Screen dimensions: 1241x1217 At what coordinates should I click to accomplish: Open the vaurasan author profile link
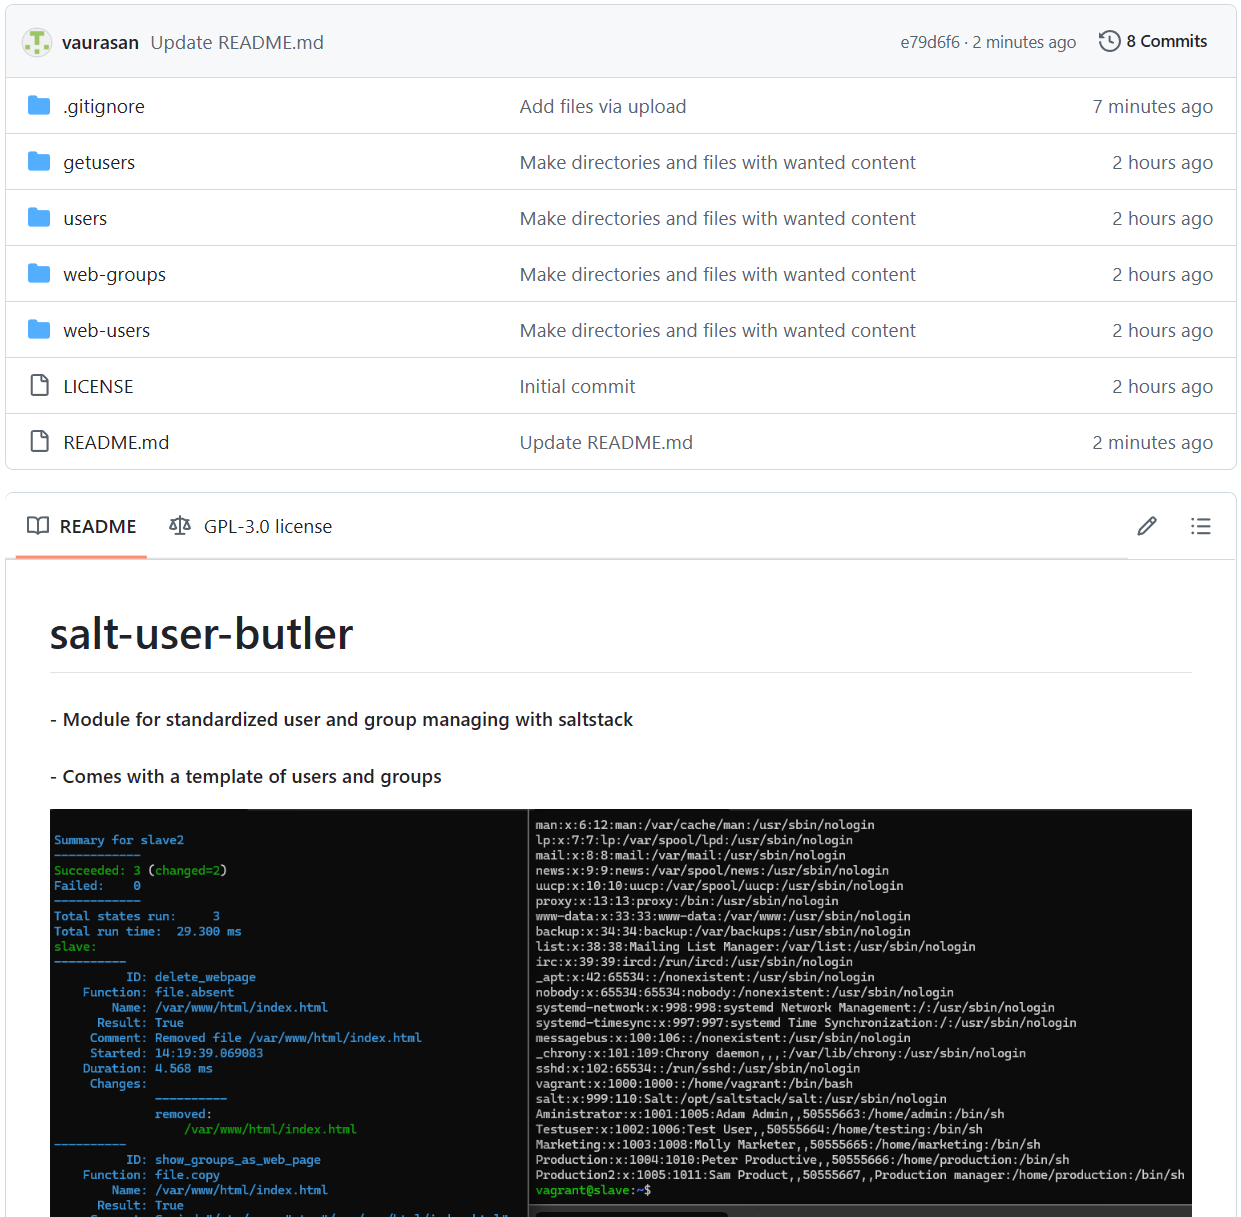pos(100,42)
